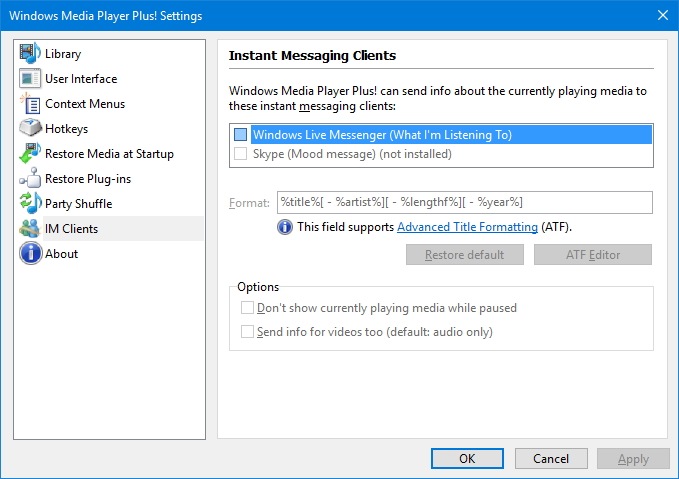Viewport: 679px width, 479px height.
Task: Click the Context Menus list icon
Action: click(30, 104)
